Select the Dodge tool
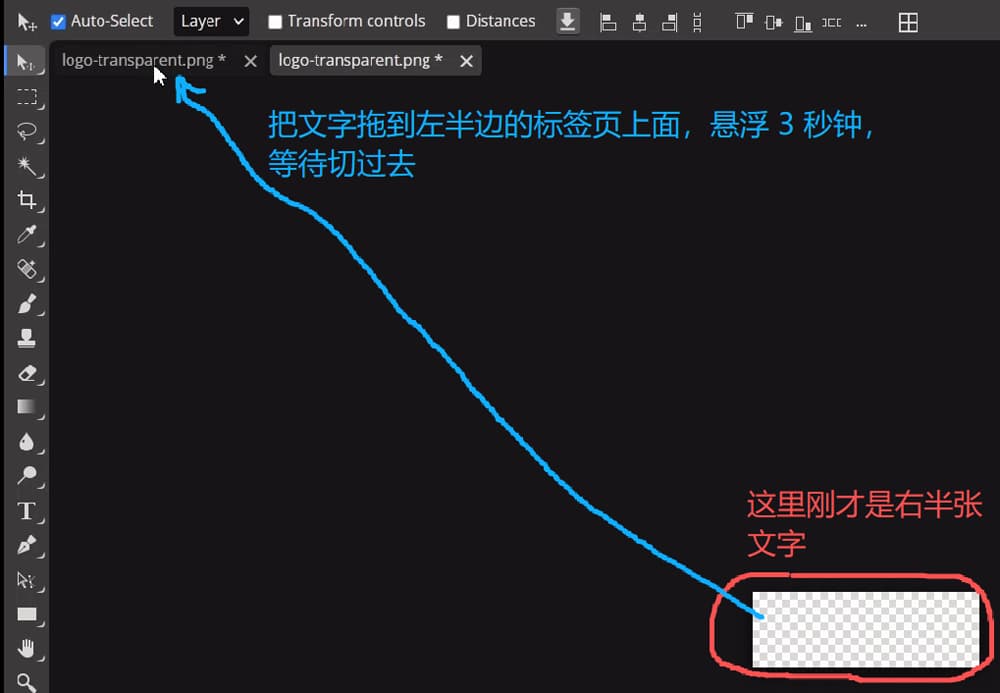 pyautogui.click(x=26, y=476)
